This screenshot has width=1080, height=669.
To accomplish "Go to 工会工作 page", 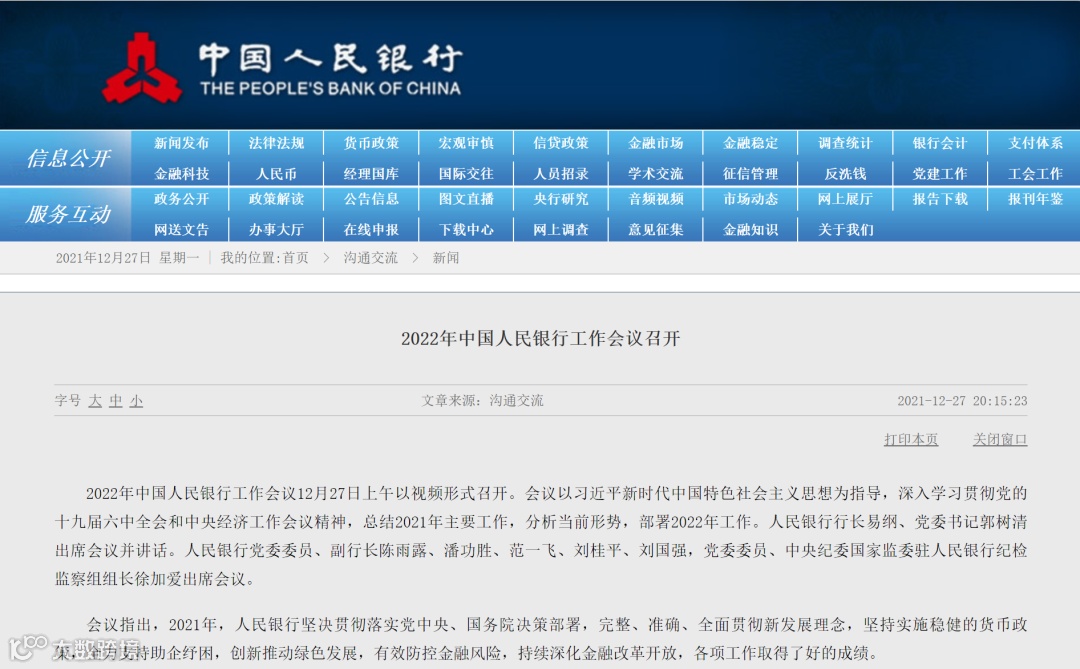I will [x=1035, y=174].
